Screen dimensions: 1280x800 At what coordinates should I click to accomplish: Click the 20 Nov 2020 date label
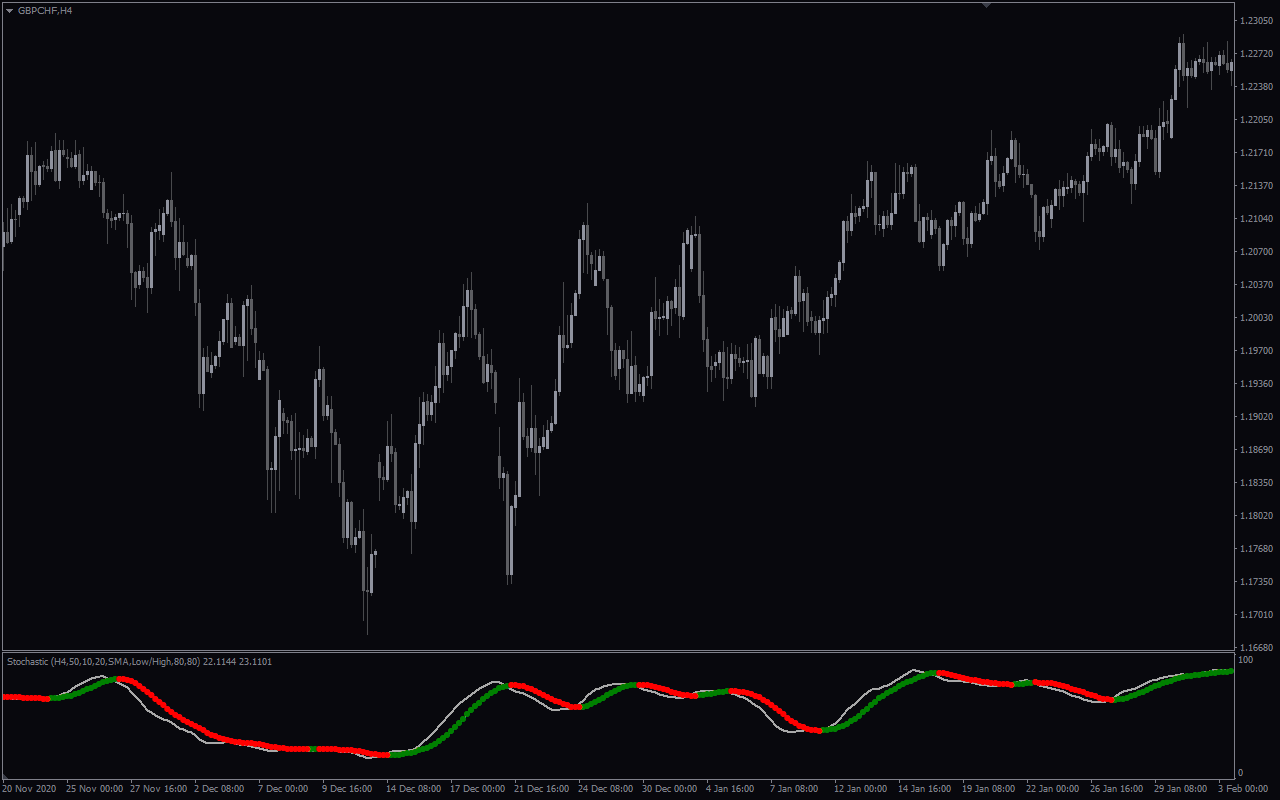(x=30, y=789)
